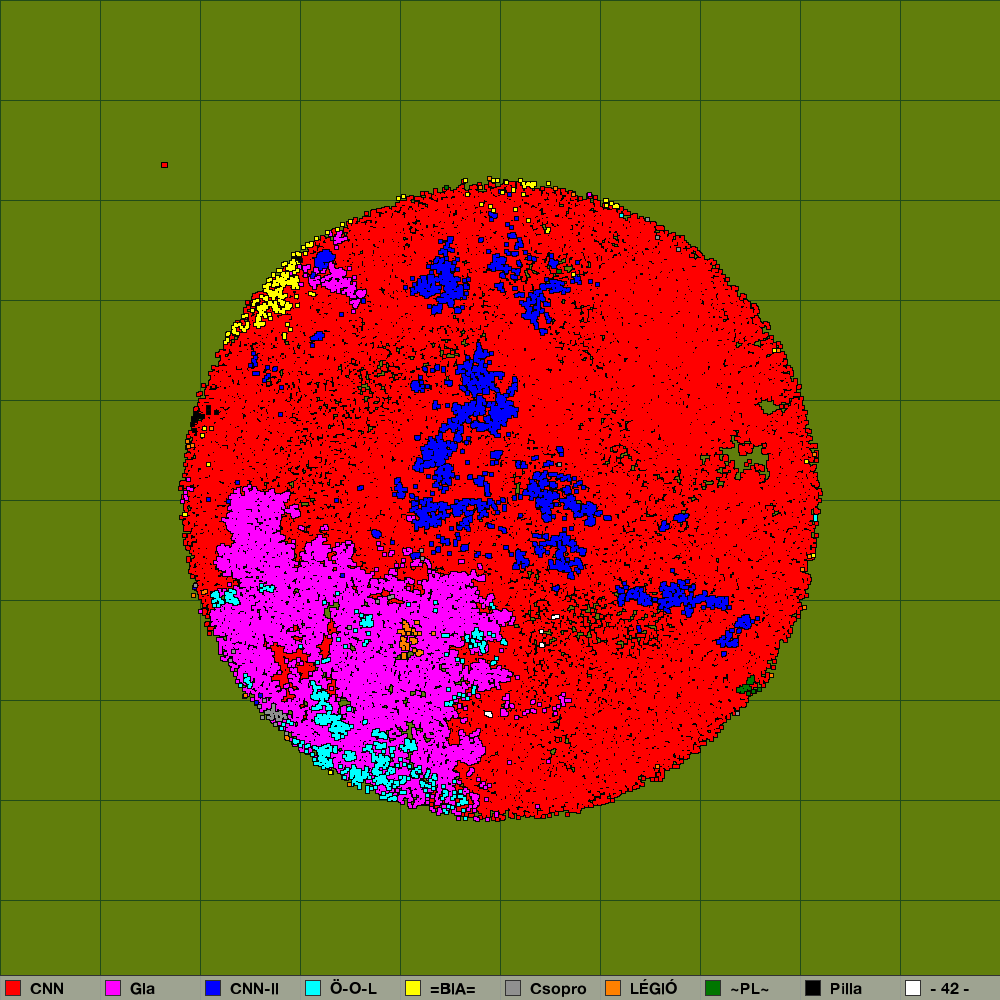The height and width of the screenshot is (1000, 1000).
Task: Select the '- 42 -' legend label
Action: (950, 989)
